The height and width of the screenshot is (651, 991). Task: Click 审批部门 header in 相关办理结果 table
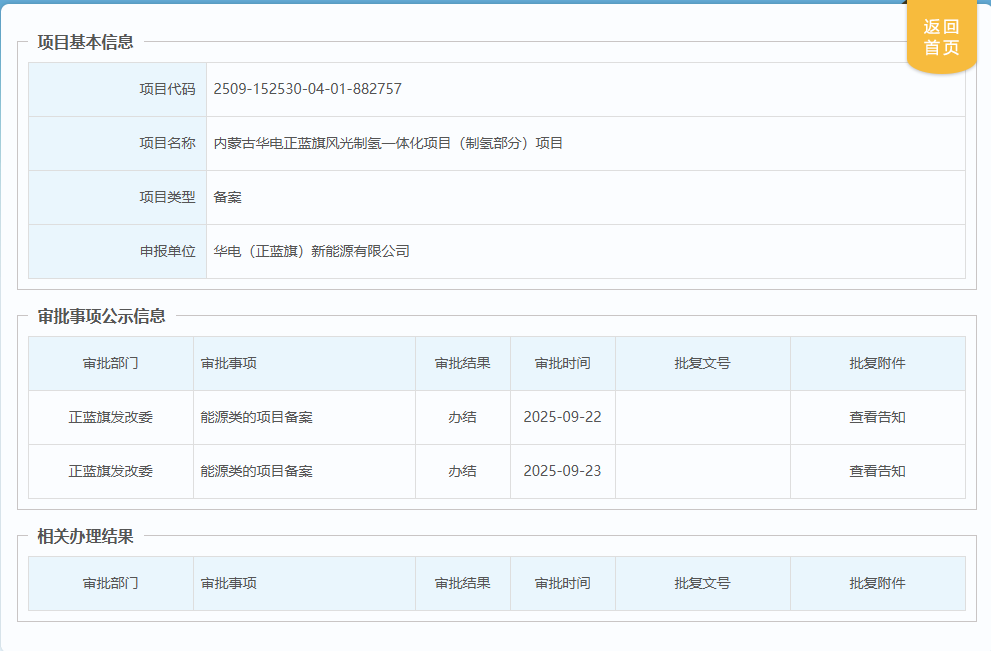tap(110, 583)
